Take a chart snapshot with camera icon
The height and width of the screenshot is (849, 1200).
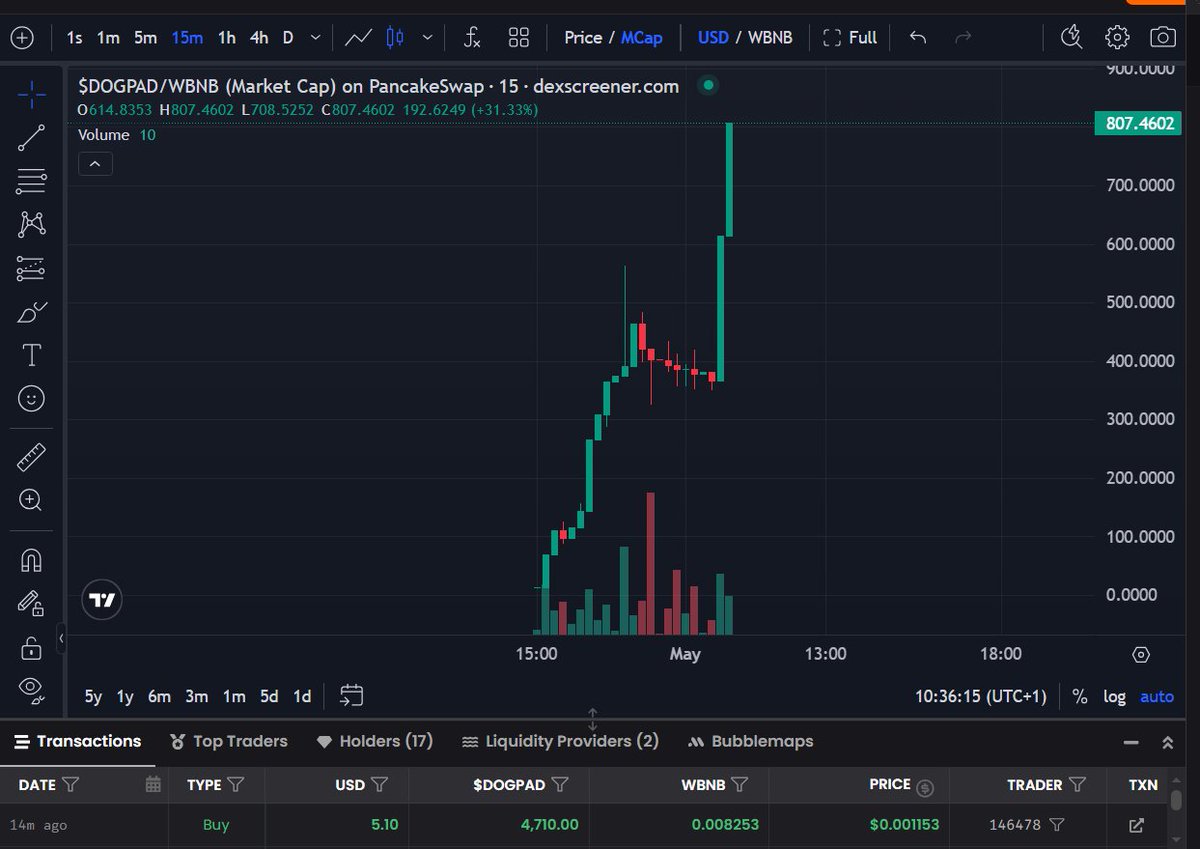click(x=1162, y=38)
